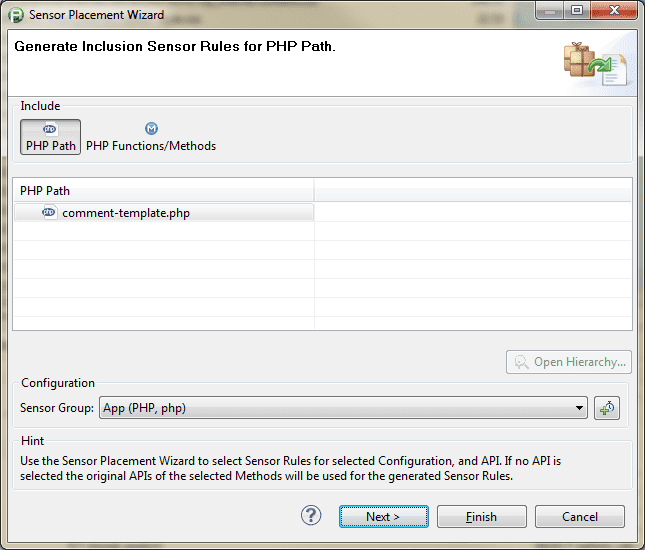Screen dimensions: 645x550
Task: Open the Sensor Group dropdown
Action: 343,408
